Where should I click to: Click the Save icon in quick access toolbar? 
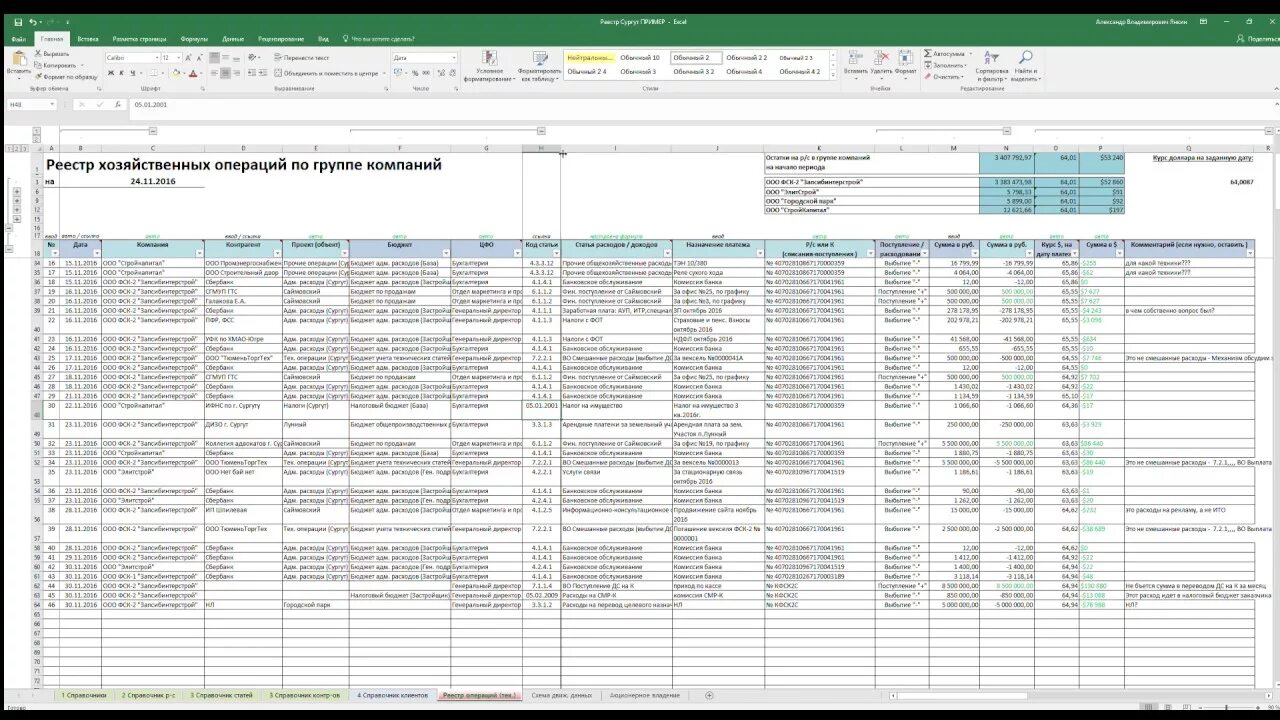(19, 21)
